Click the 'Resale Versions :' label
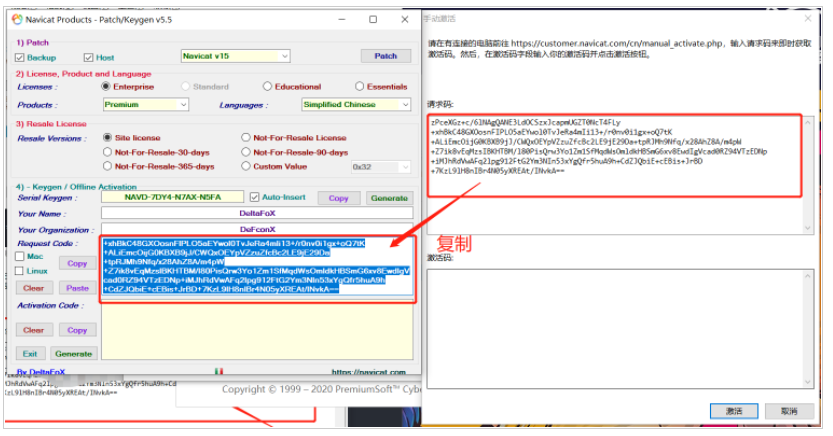833x436 pixels. click(x=52, y=139)
